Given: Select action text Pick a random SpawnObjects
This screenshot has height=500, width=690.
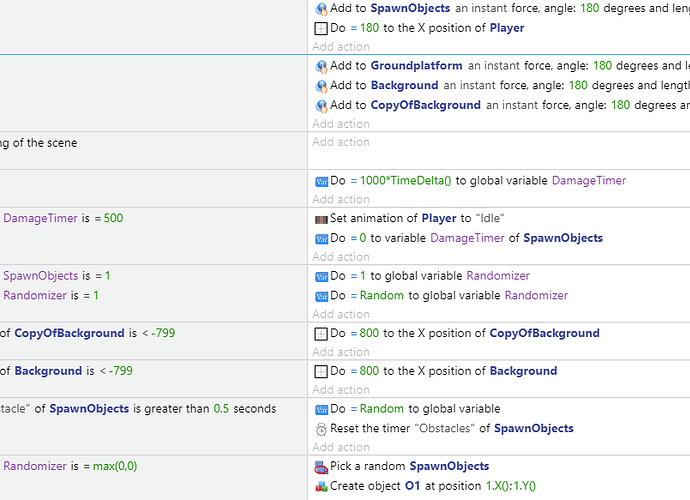Looking at the screenshot, I should tap(410, 467).
